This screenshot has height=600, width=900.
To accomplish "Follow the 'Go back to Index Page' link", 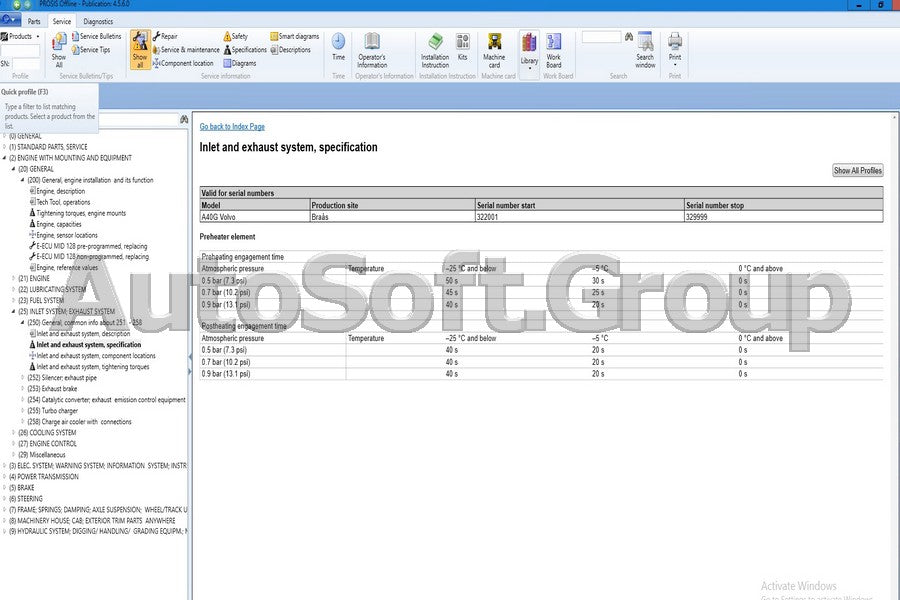I will 232,126.
